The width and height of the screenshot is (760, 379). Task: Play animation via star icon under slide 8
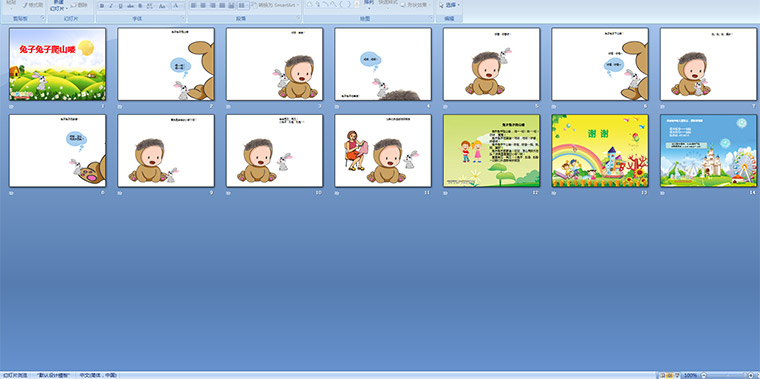click(12, 193)
